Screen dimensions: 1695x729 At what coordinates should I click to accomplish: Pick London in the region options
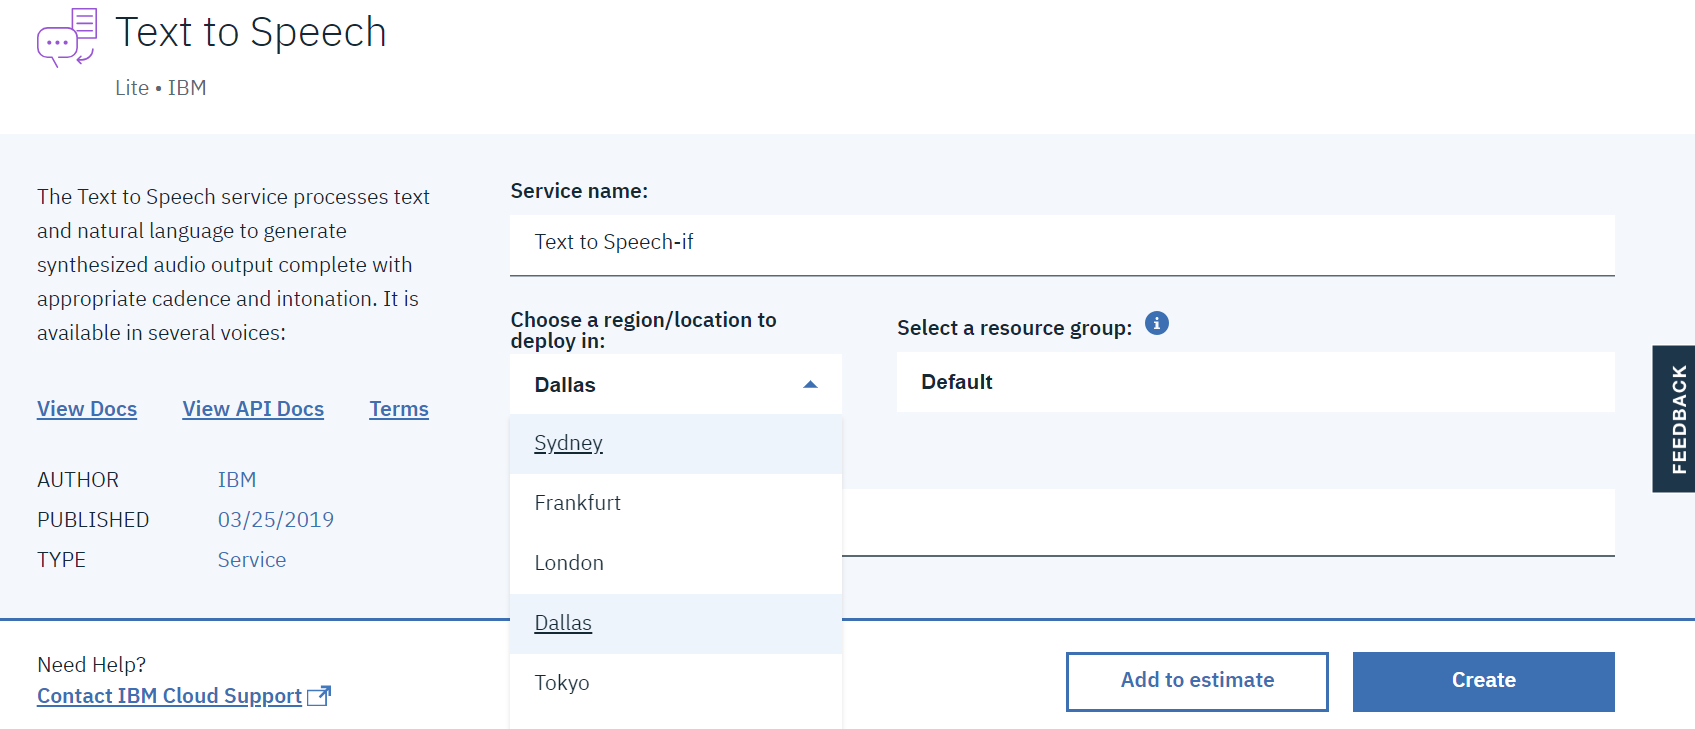(569, 563)
